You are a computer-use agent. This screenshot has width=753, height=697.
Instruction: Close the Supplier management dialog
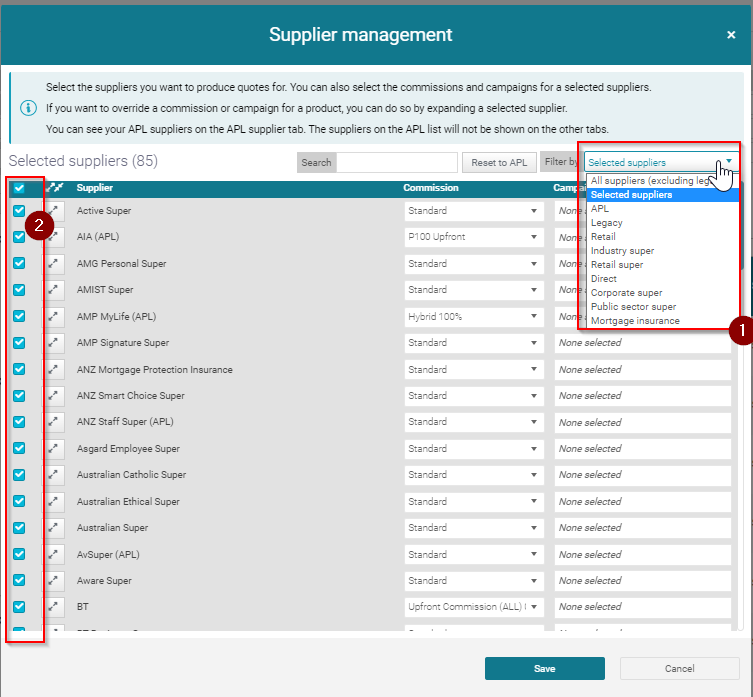[x=731, y=35]
